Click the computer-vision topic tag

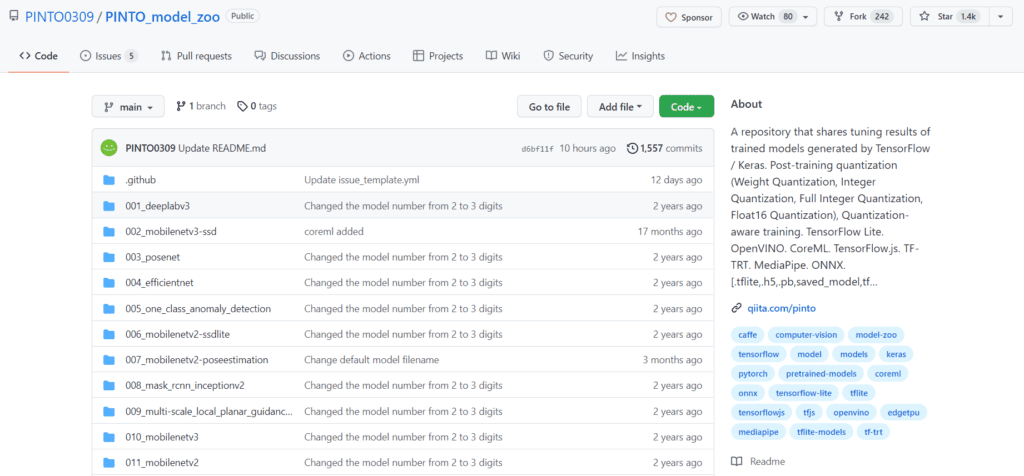point(807,335)
